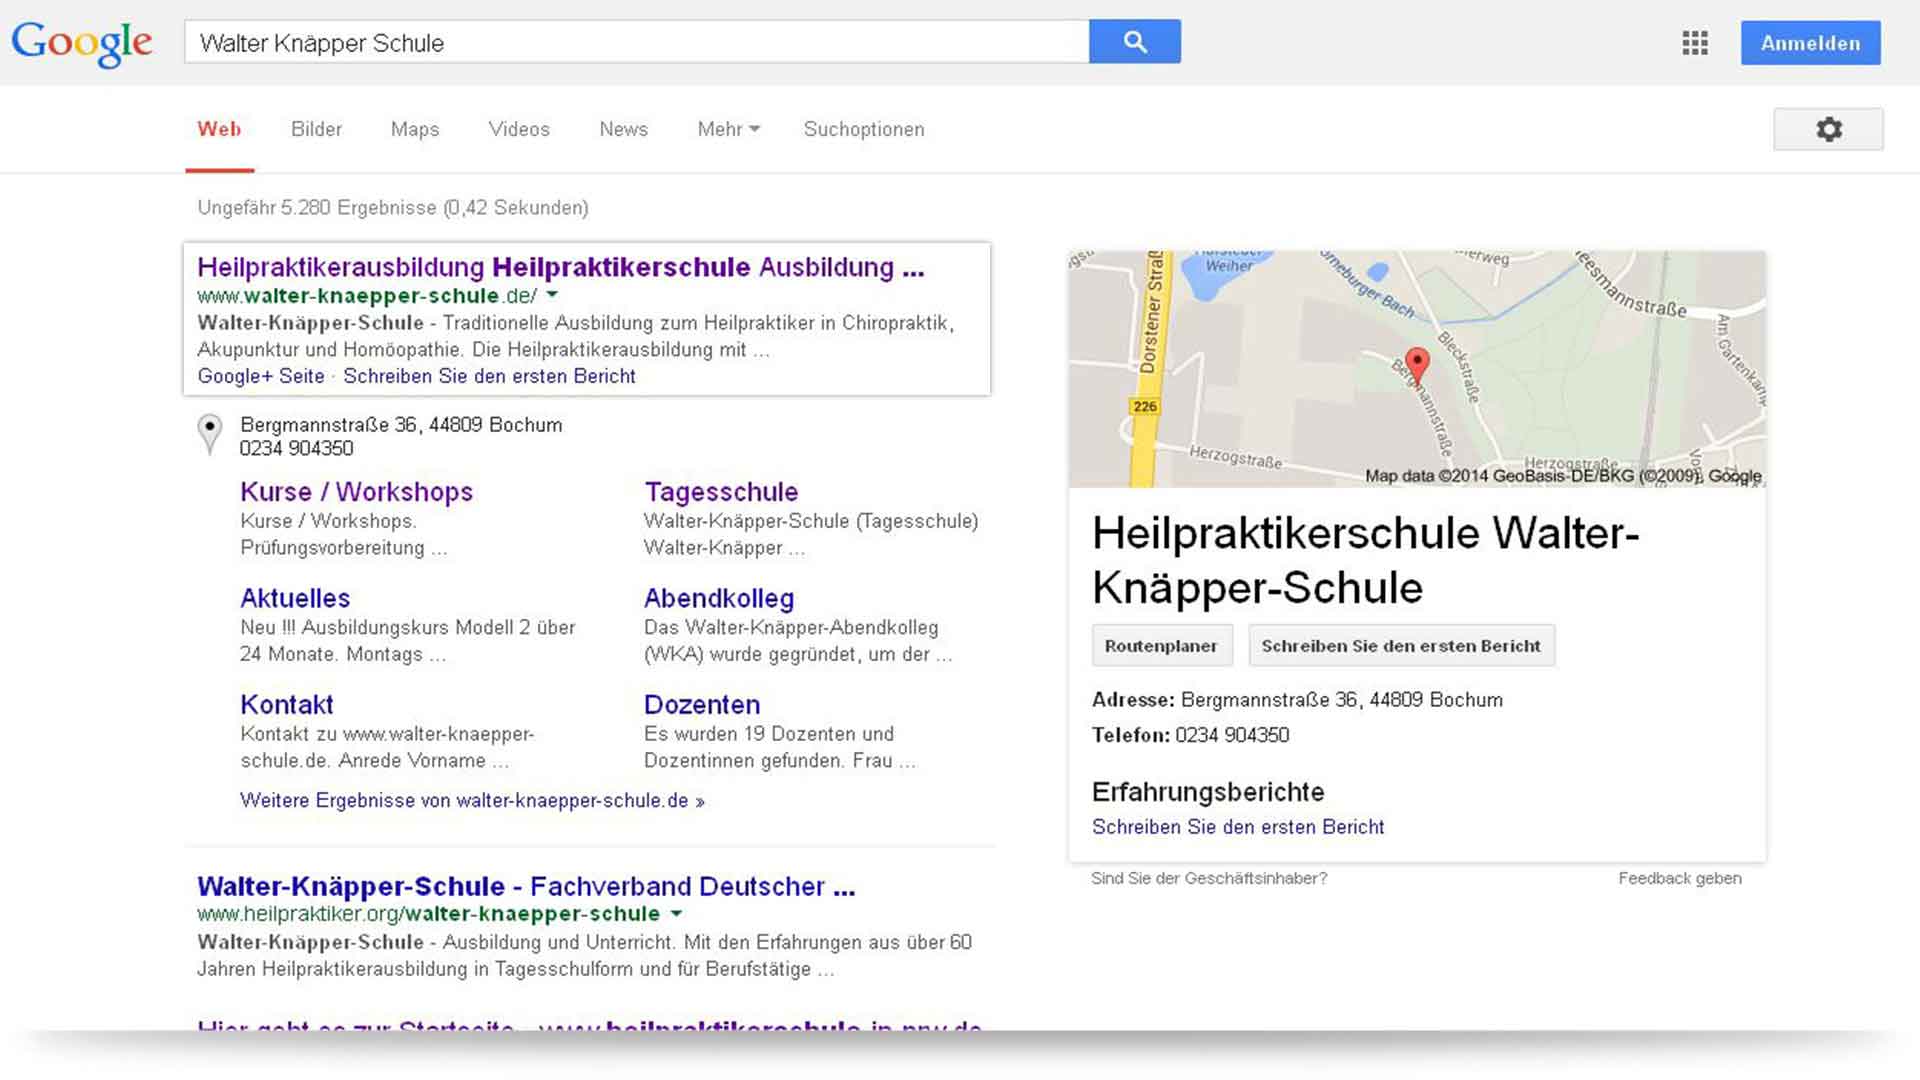Click the blue search magnifier button

tap(1135, 41)
